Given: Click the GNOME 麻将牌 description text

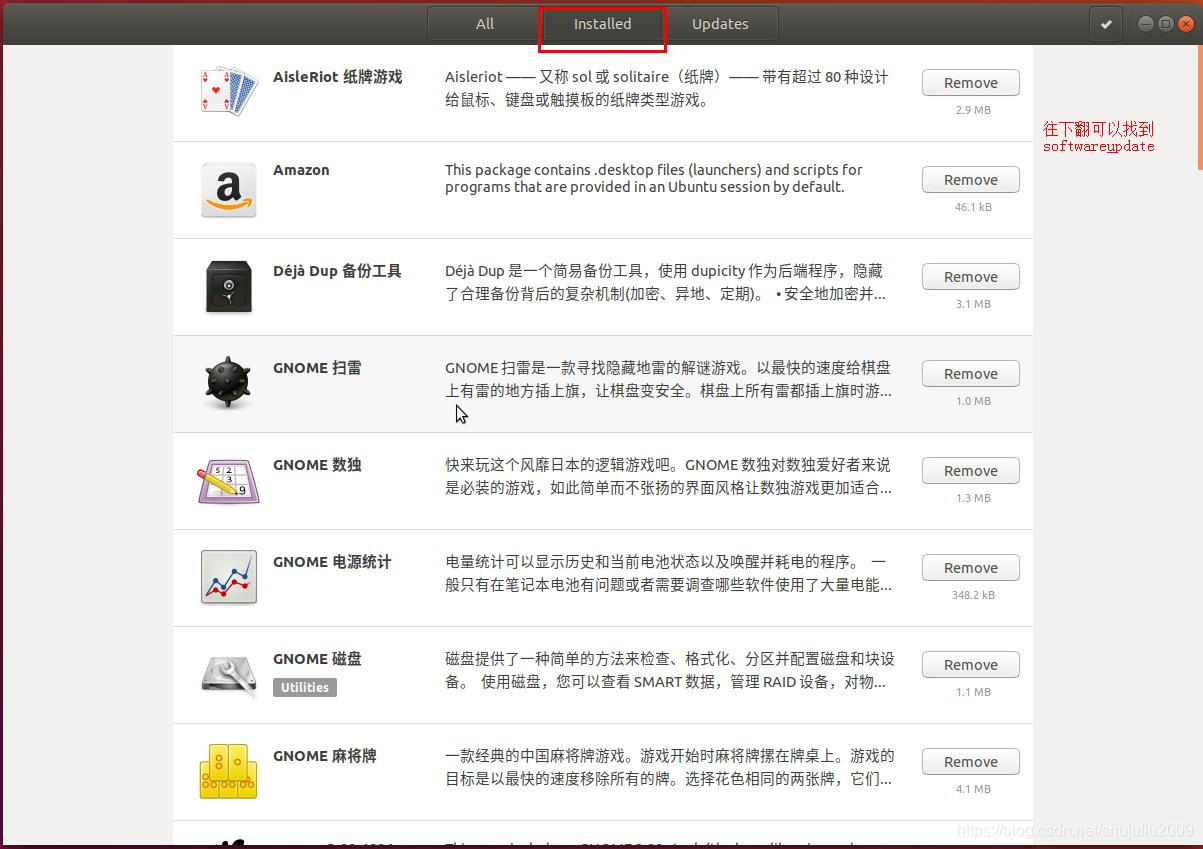Looking at the screenshot, I should click(670, 767).
